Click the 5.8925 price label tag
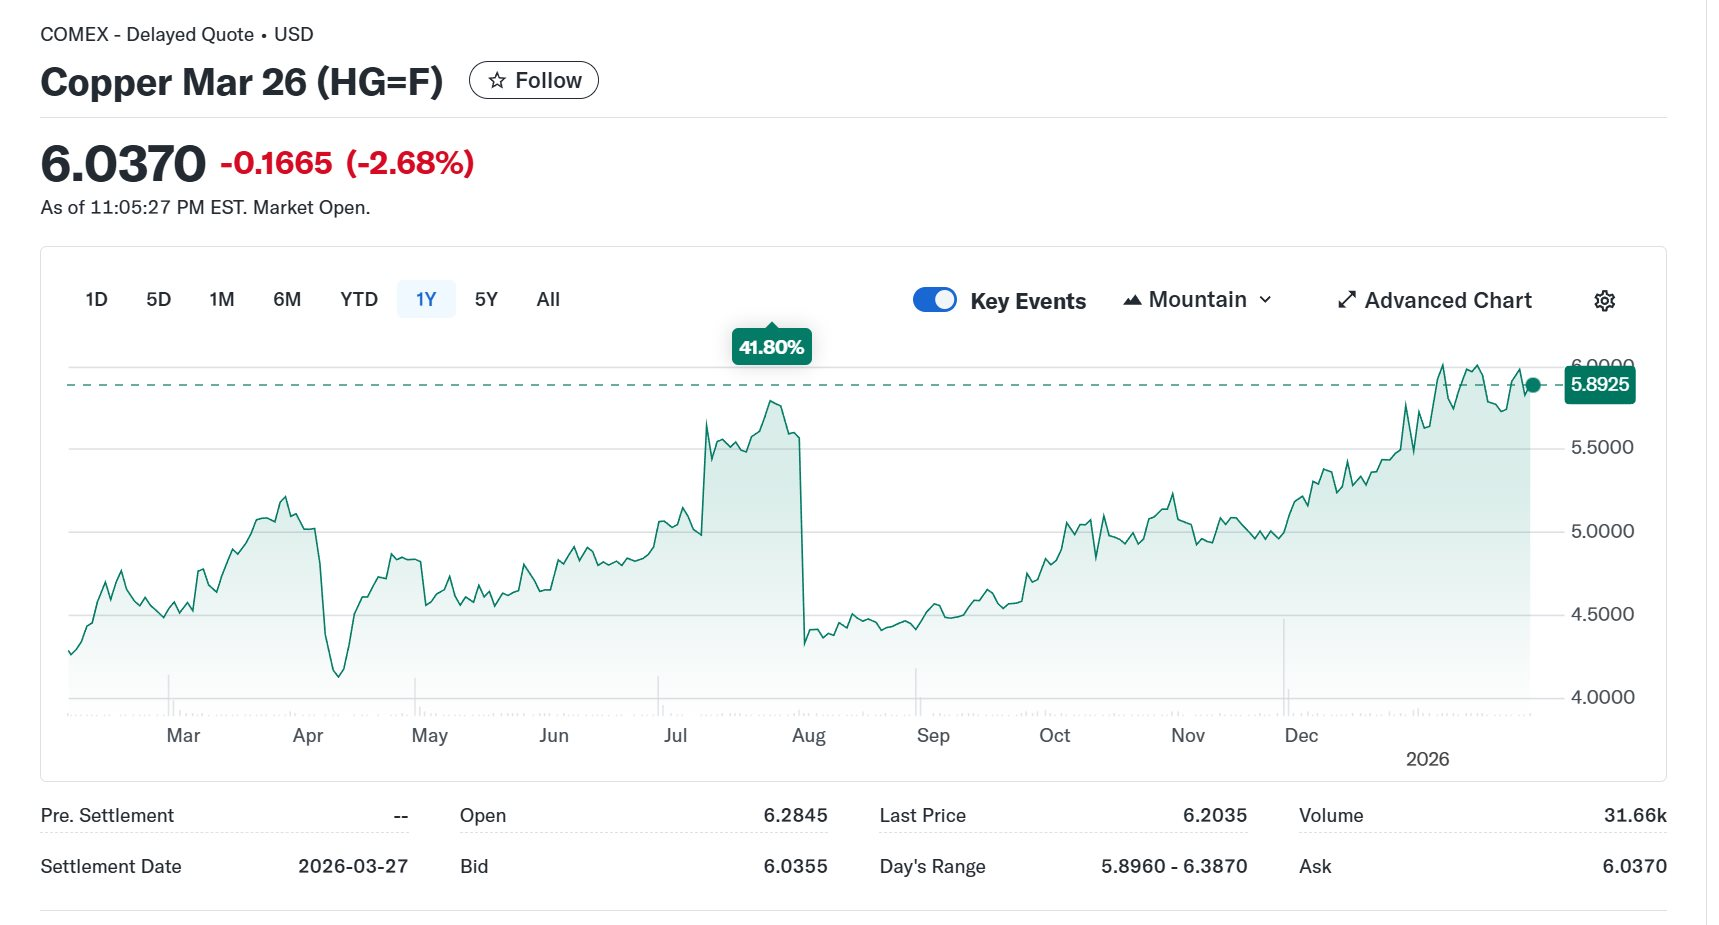 coord(1599,385)
